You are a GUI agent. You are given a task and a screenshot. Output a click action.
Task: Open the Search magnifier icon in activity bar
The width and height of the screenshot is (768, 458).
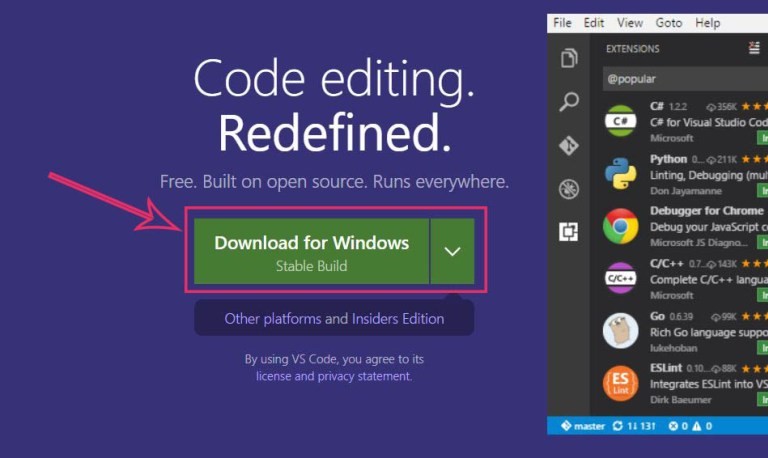tap(569, 101)
